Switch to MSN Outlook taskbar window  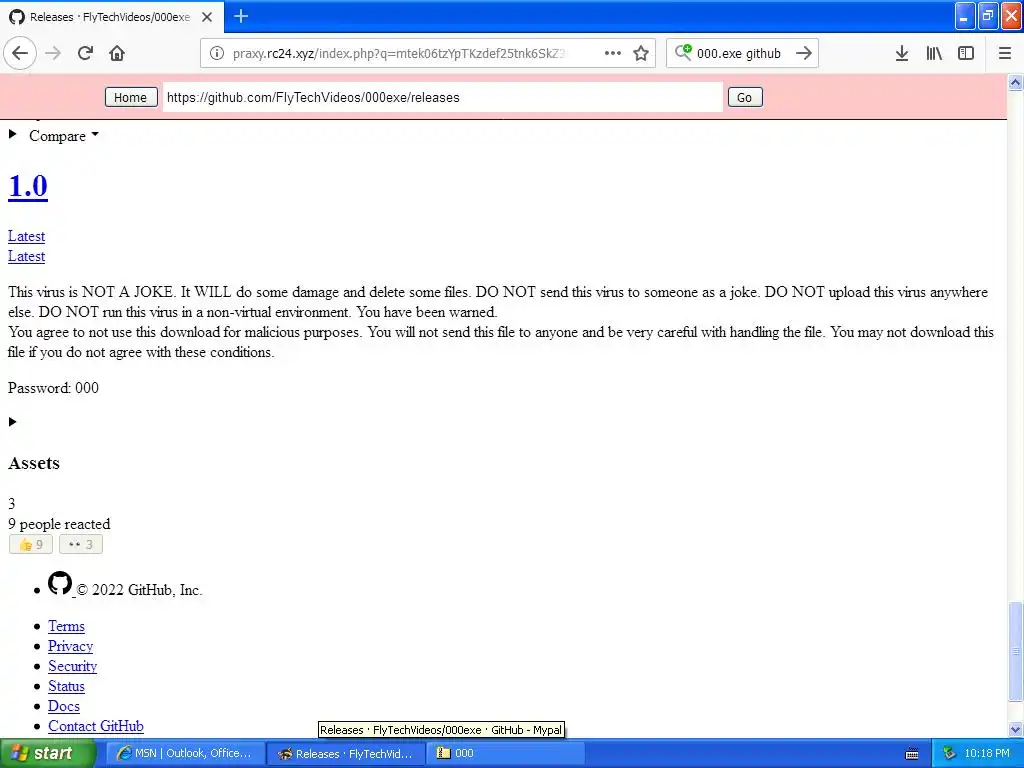185,754
